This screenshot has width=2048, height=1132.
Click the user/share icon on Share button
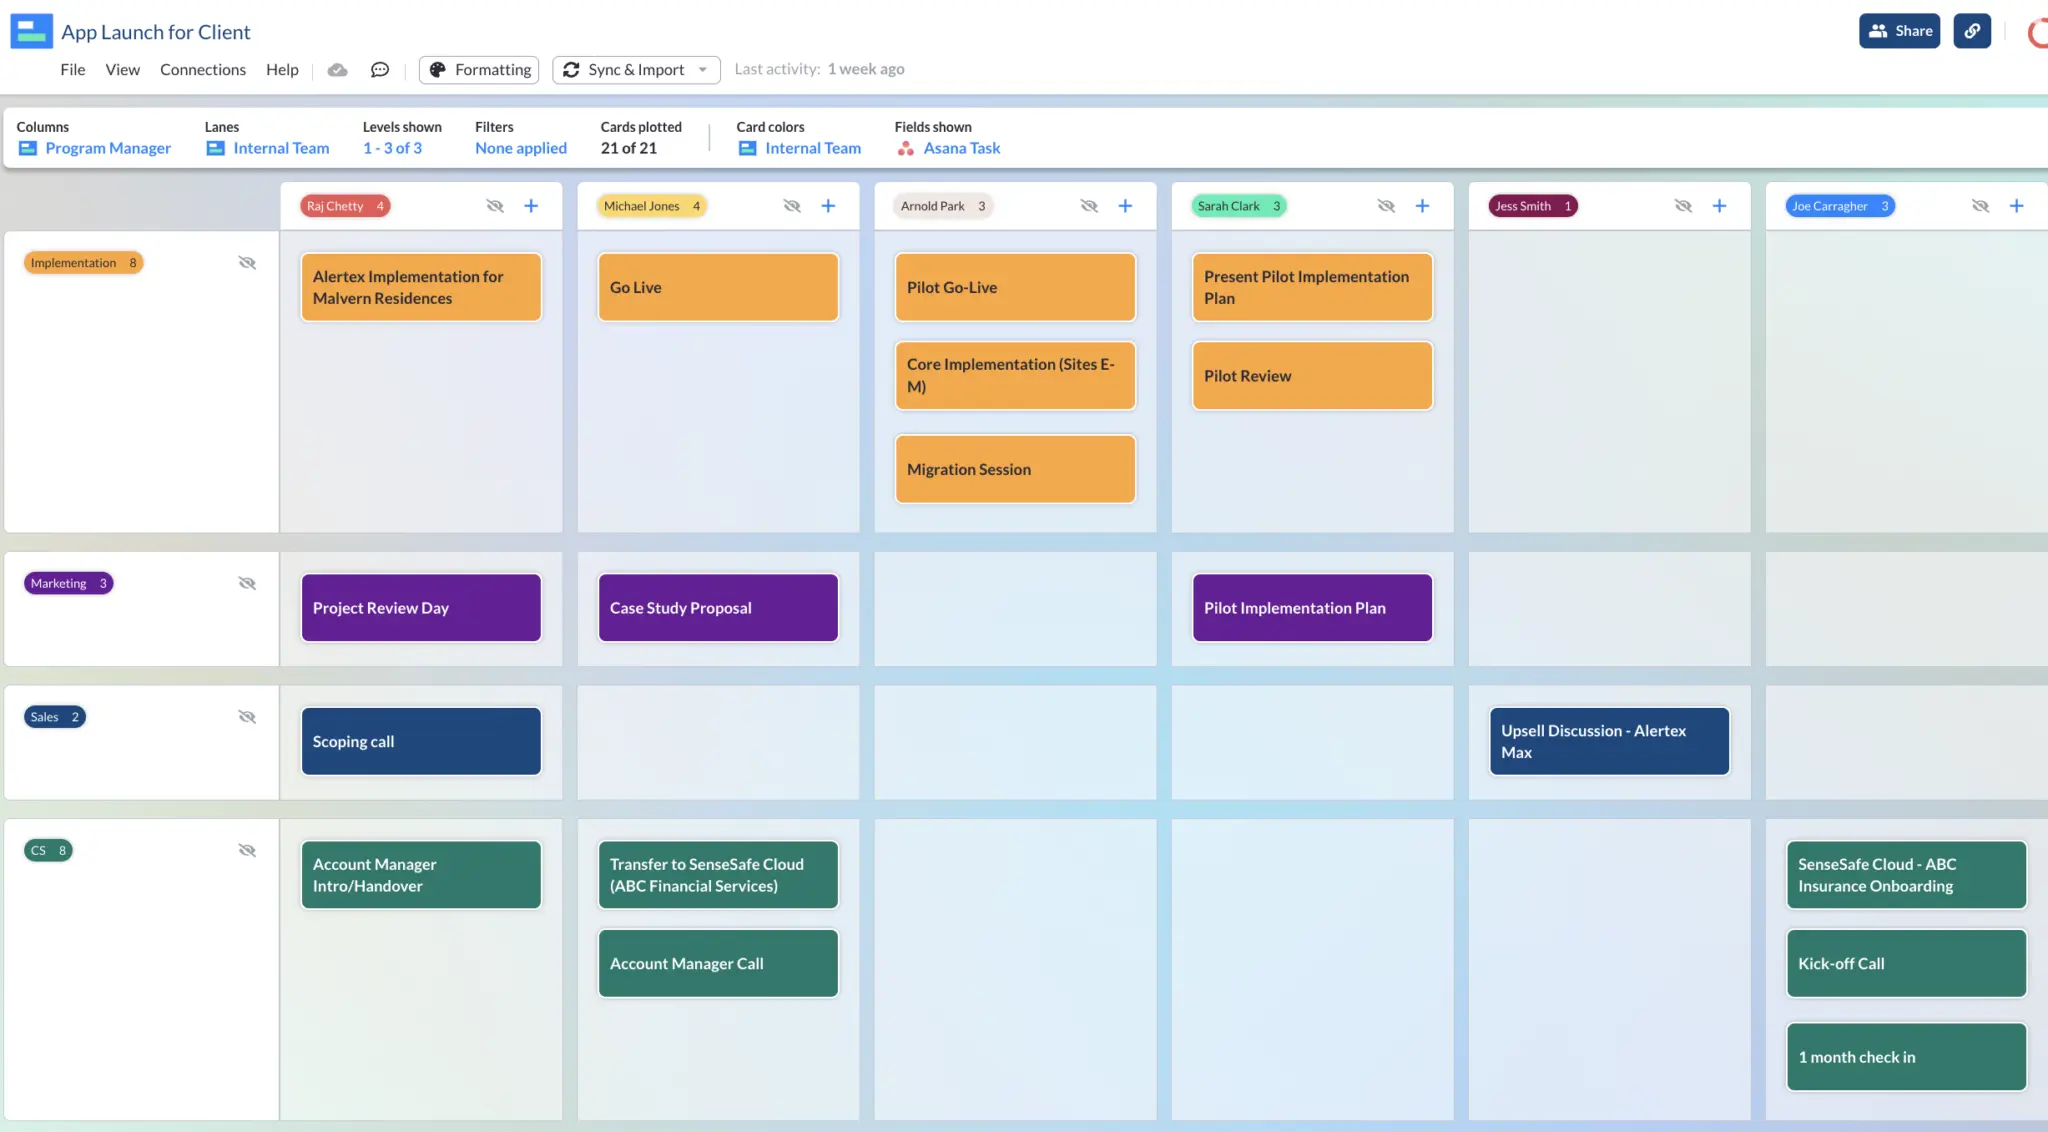[1879, 31]
